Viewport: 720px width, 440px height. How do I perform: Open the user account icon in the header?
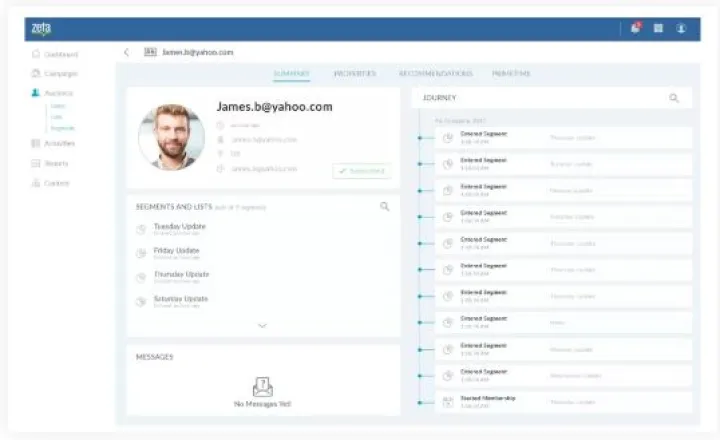point(681,28)
